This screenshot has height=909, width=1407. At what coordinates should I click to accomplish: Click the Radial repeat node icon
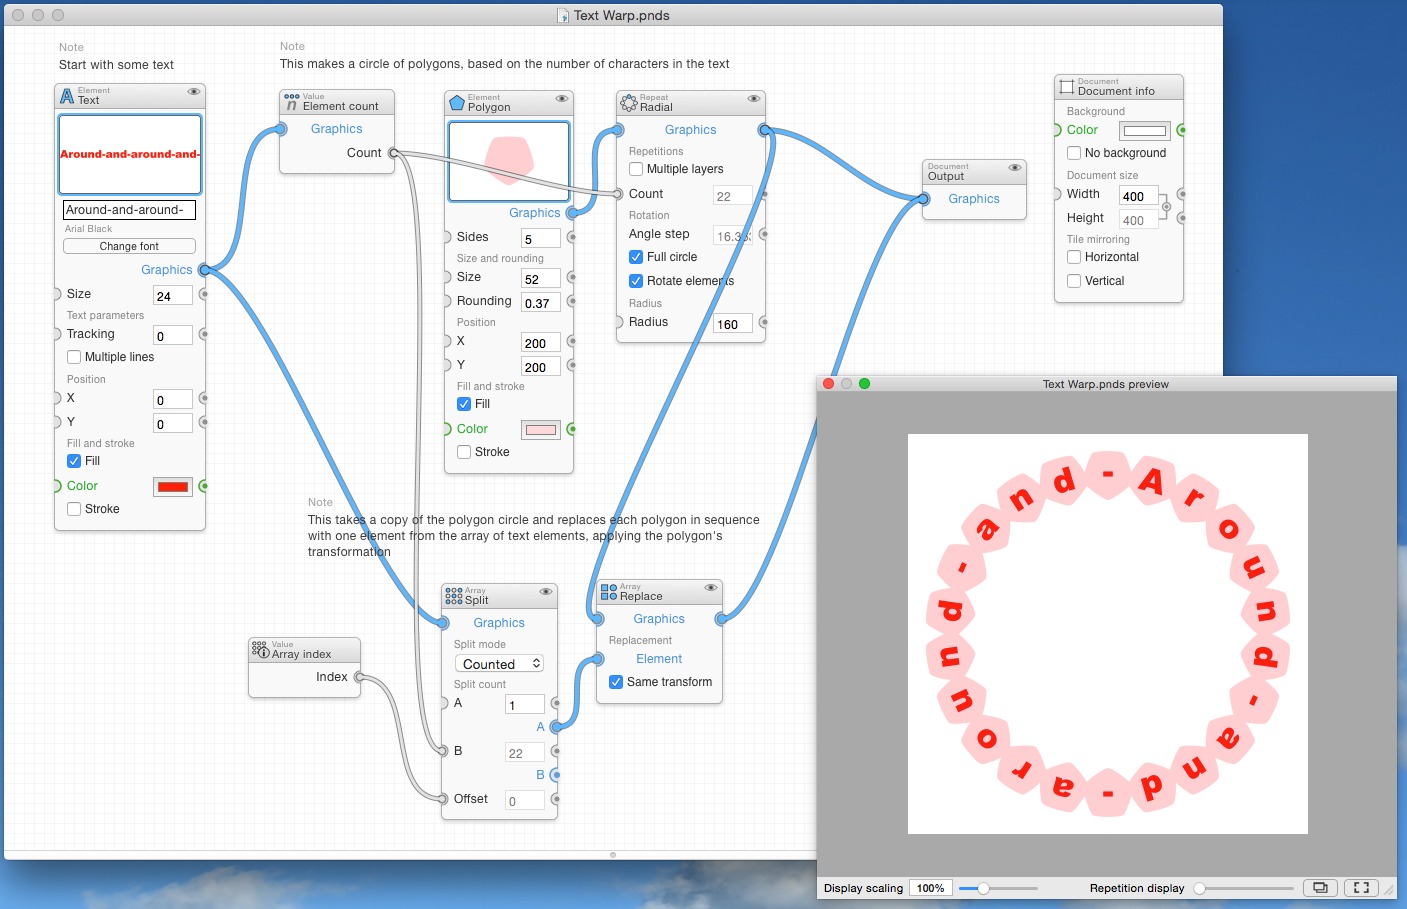628,102
